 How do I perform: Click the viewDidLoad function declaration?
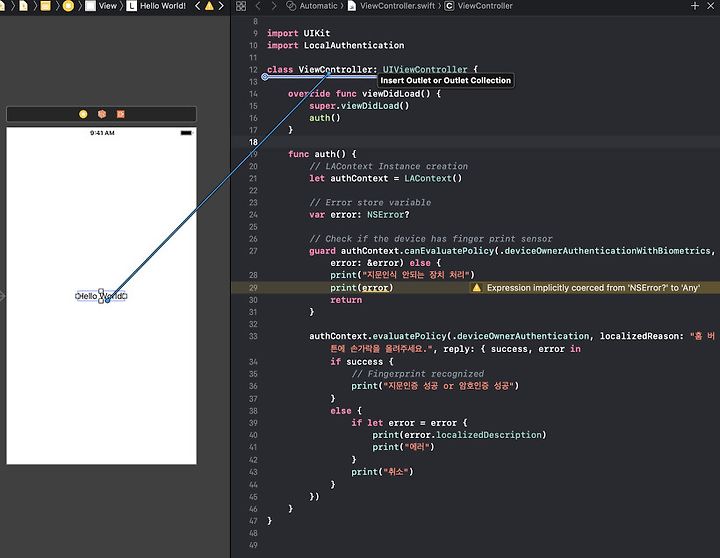click(x=365, y=94)
